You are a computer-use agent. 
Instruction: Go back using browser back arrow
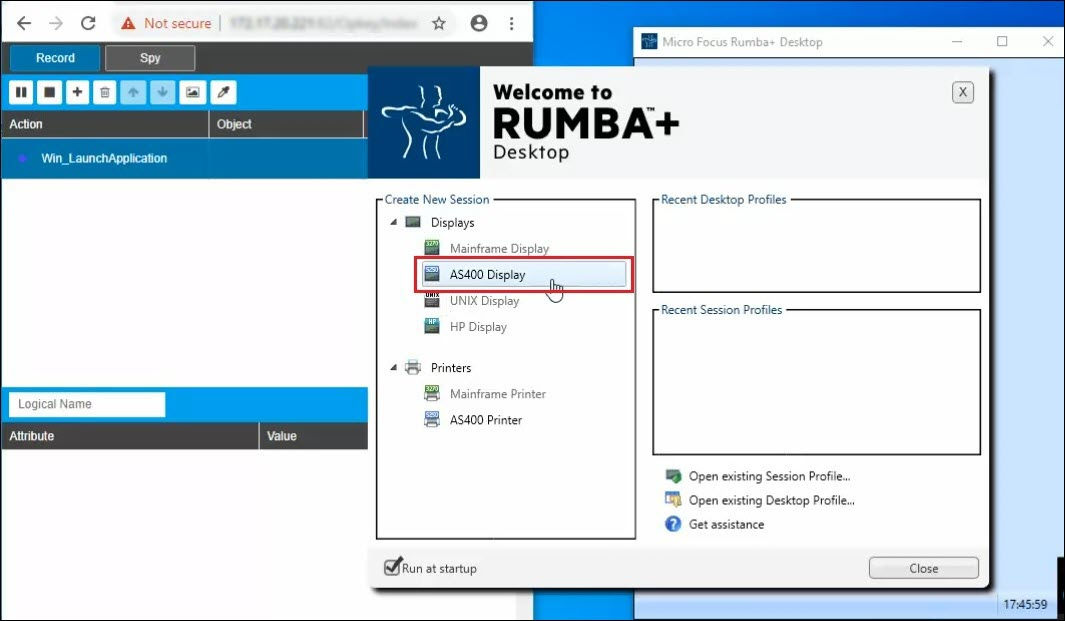click(x=24, y=23)
